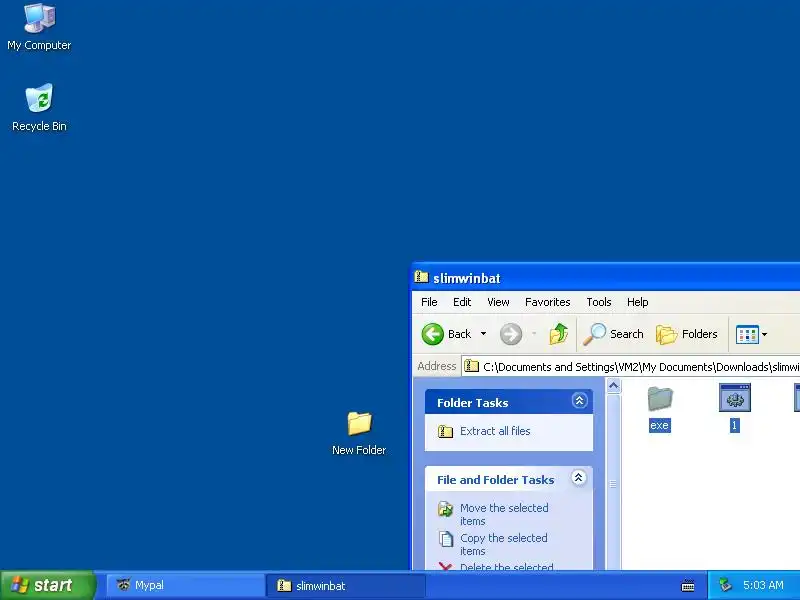Open the File menu
800x600 pixels.
(429, 302)
